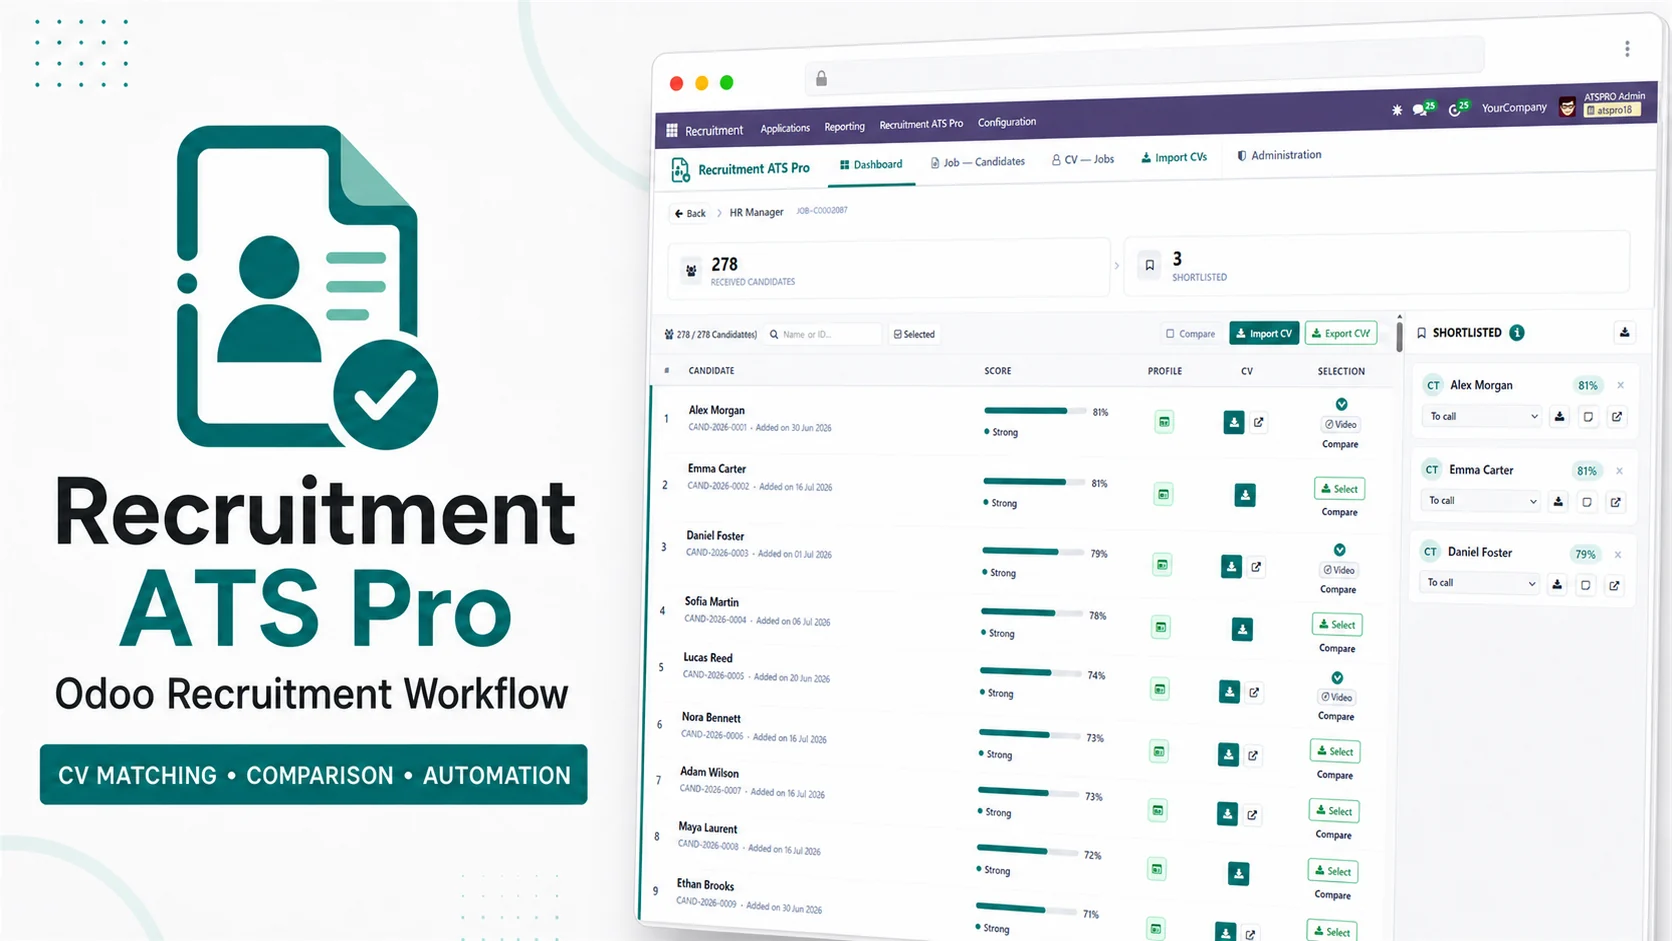Click Sofia Martin's 78% score bar
Image resolution: width=1672 pixels, height=941 pixels.
coord(1032,613)
